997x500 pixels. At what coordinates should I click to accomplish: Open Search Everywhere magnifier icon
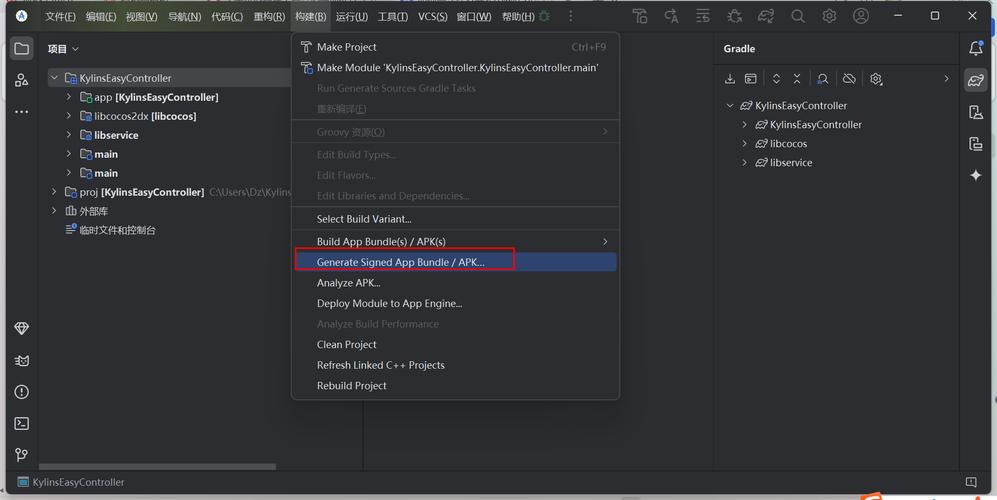click(797, 16)
